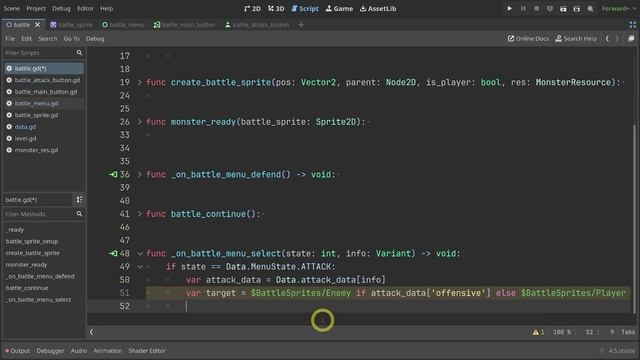Open battle_menu.gd script
This screenshot has height=360, width=640.
point(44,103)
